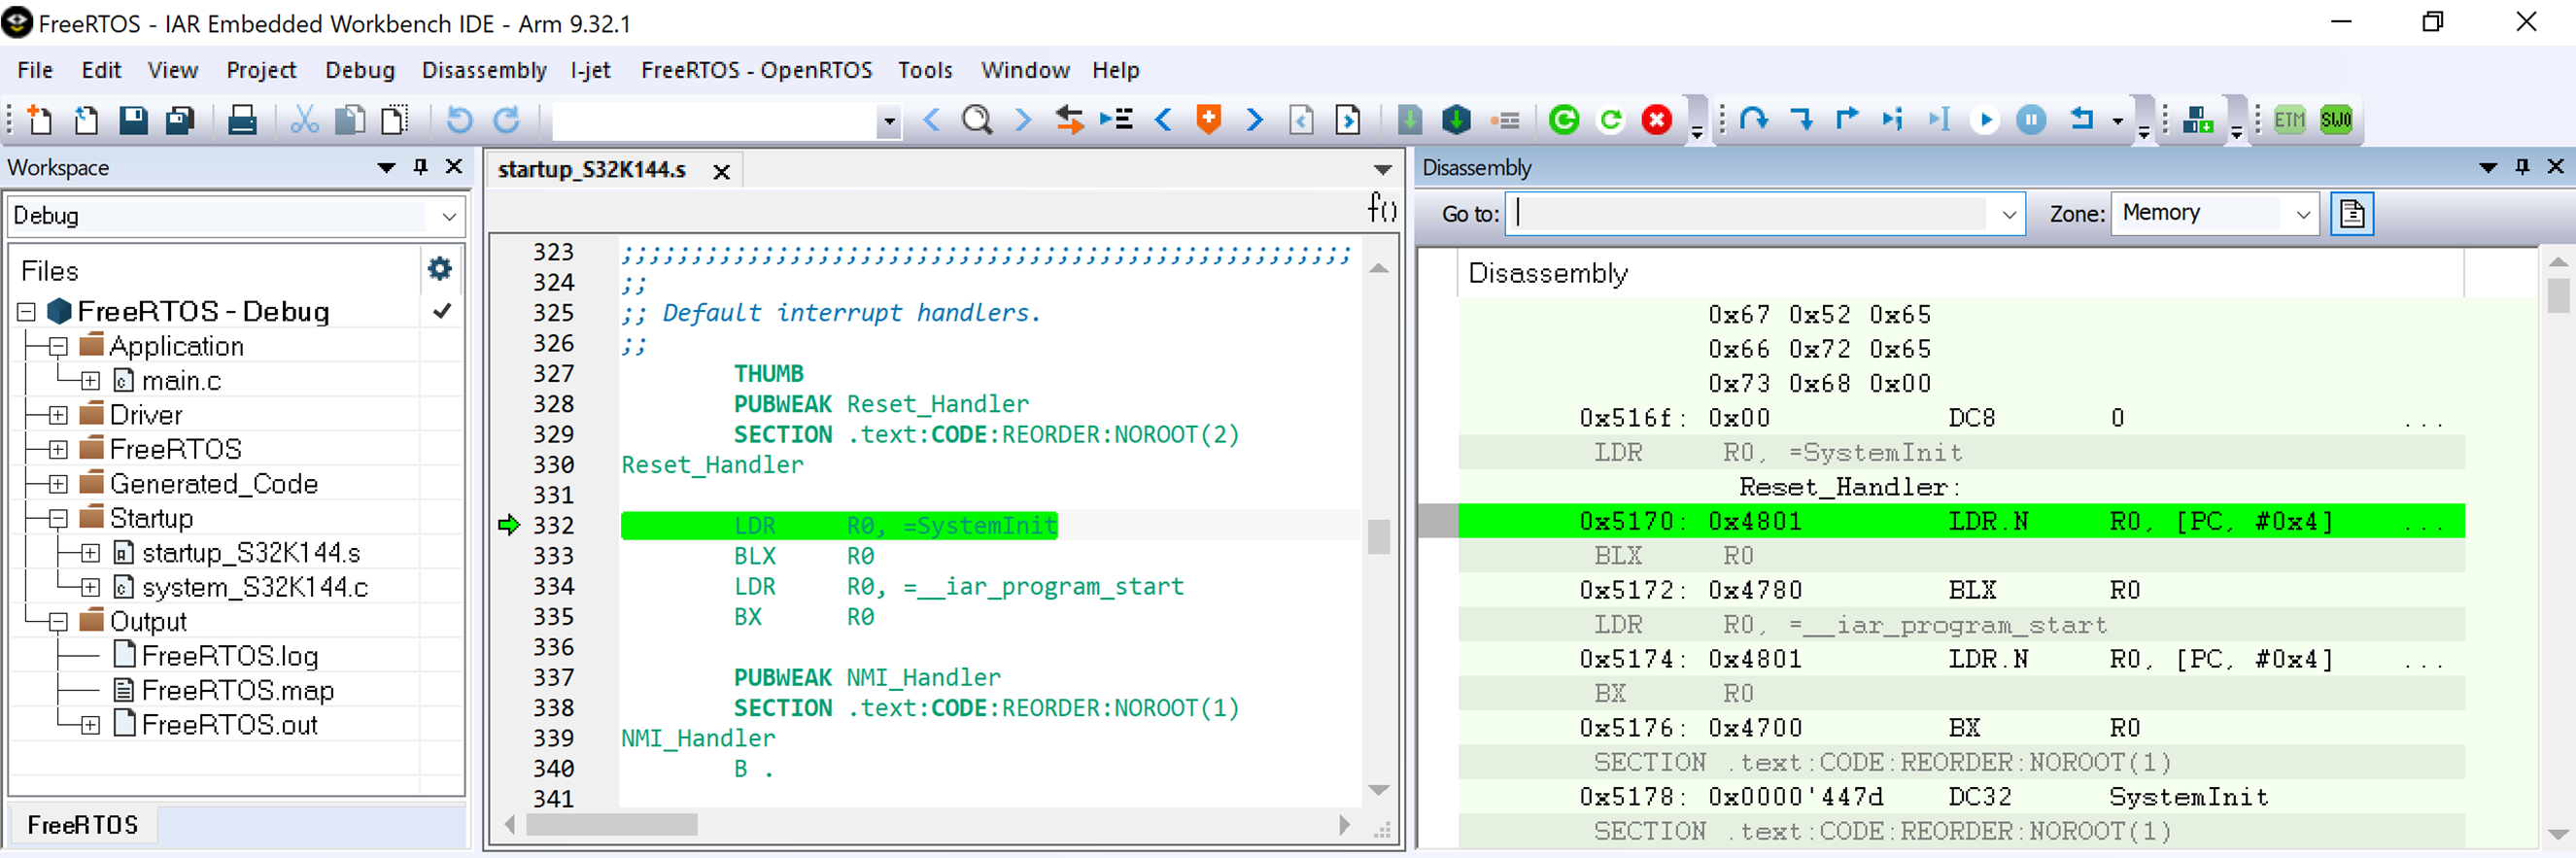The image size is (2576, 858).
Task: Open the File menu
Action: click(35, 70)
